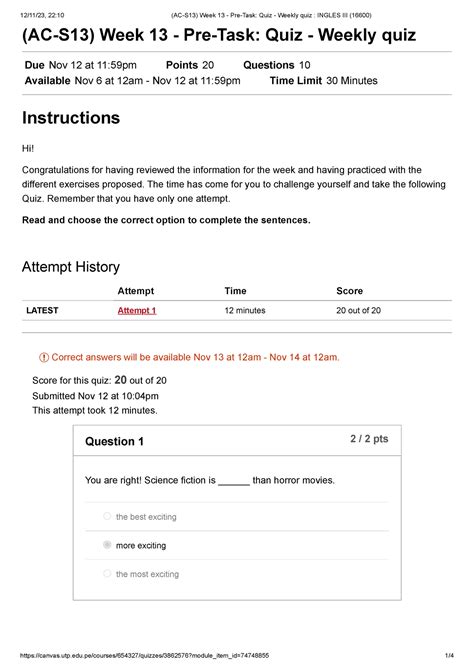Select the 'the most exciting' radio option

coord(107,573)
